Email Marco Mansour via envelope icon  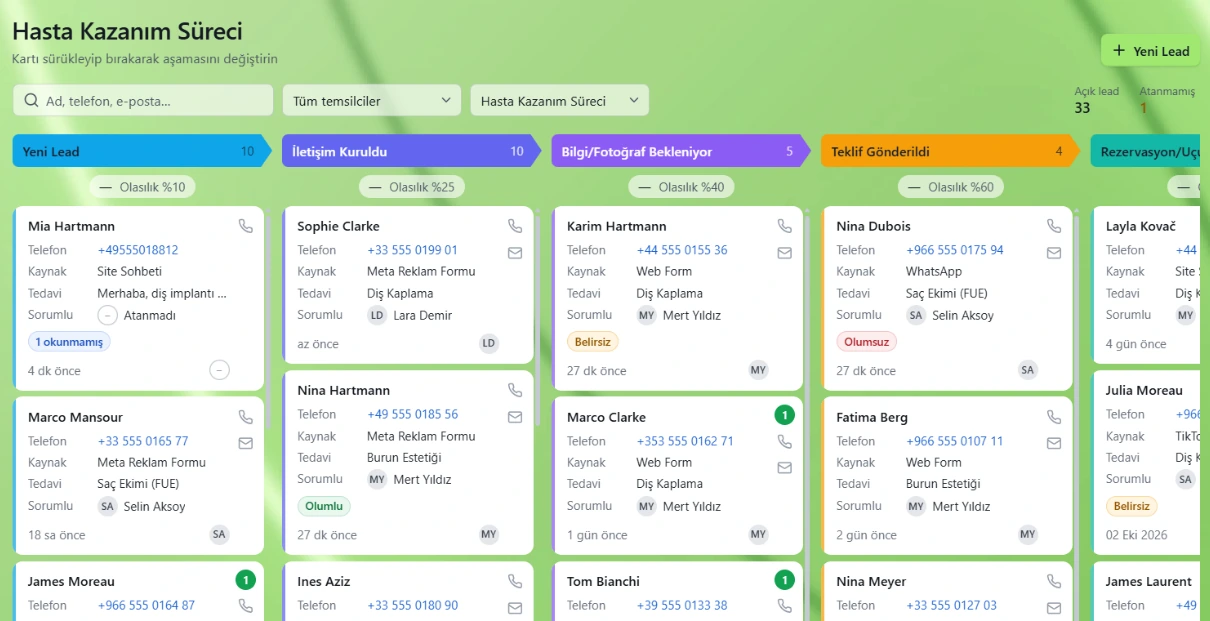246,443
